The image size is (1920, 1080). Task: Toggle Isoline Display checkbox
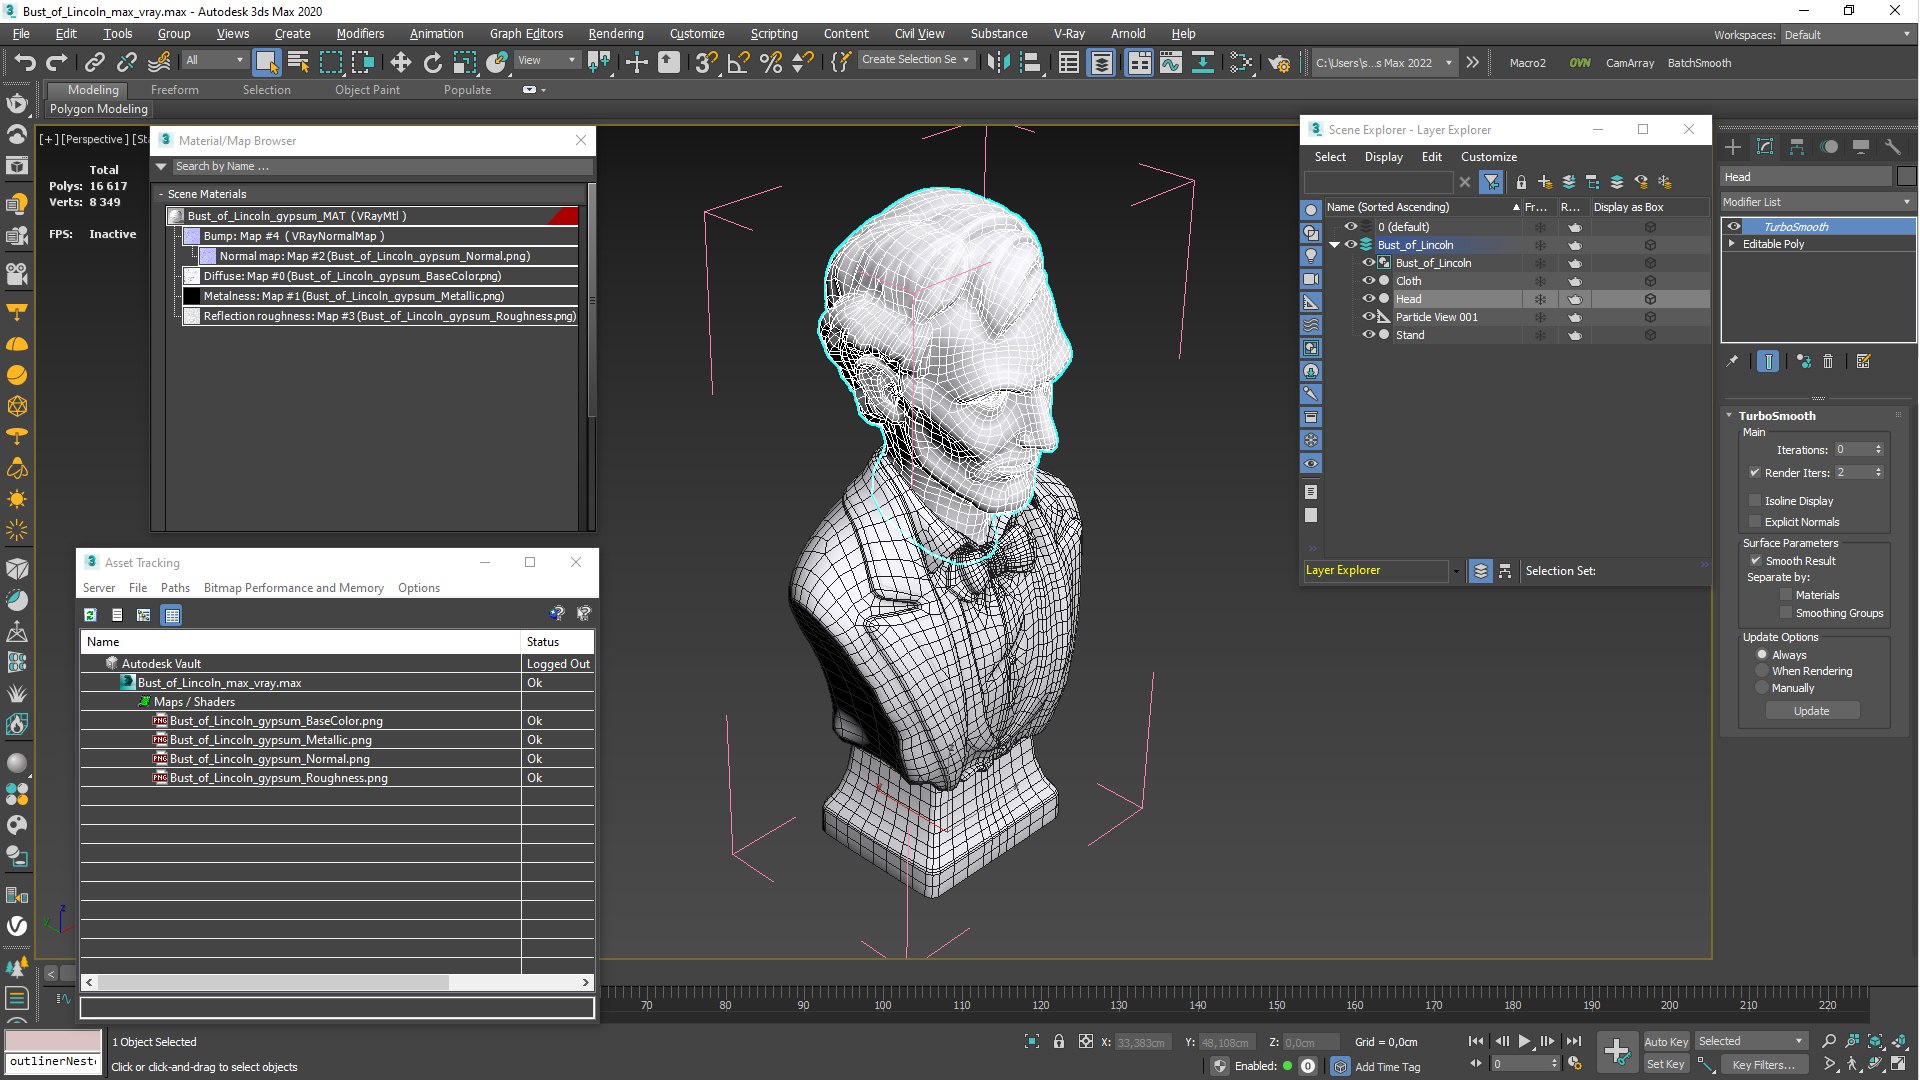[x=1755, y=500]
